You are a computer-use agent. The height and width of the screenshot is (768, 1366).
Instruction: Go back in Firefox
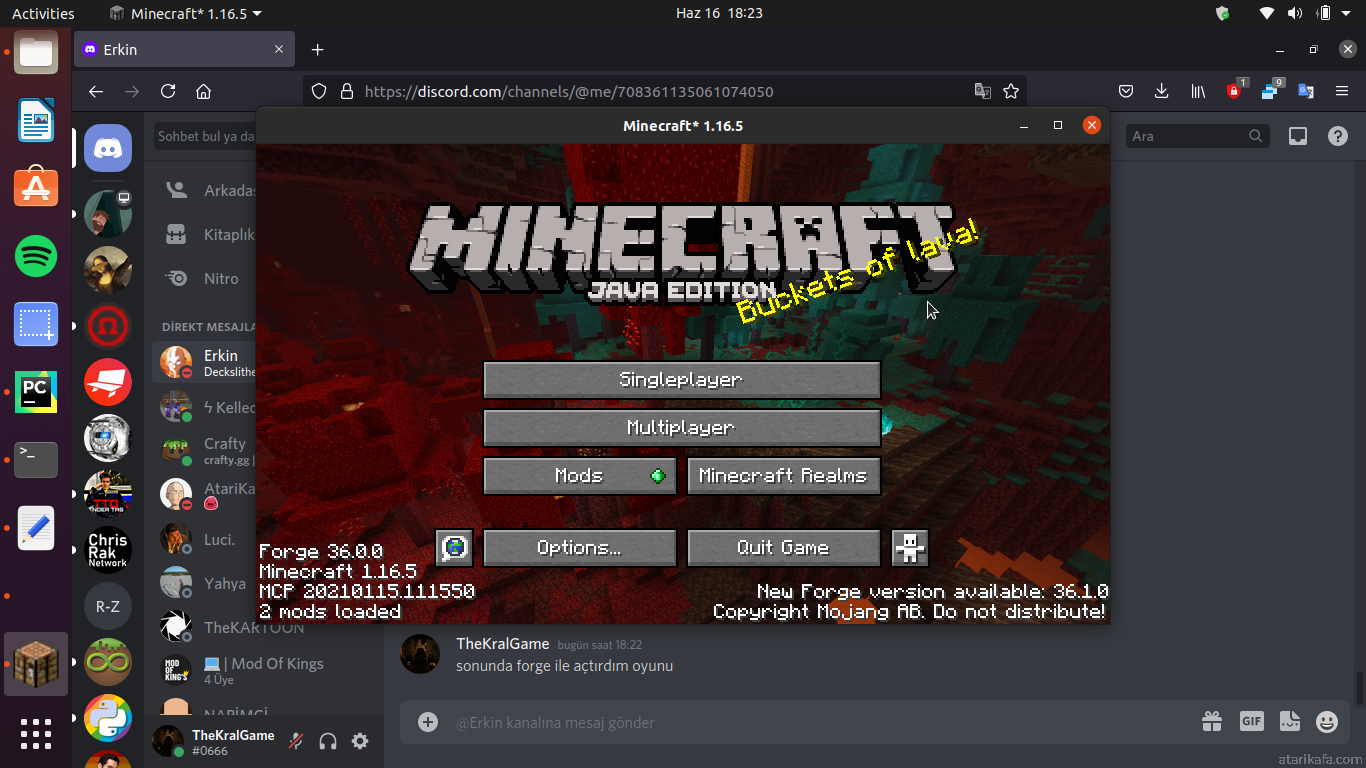click(x=96, y=91)
